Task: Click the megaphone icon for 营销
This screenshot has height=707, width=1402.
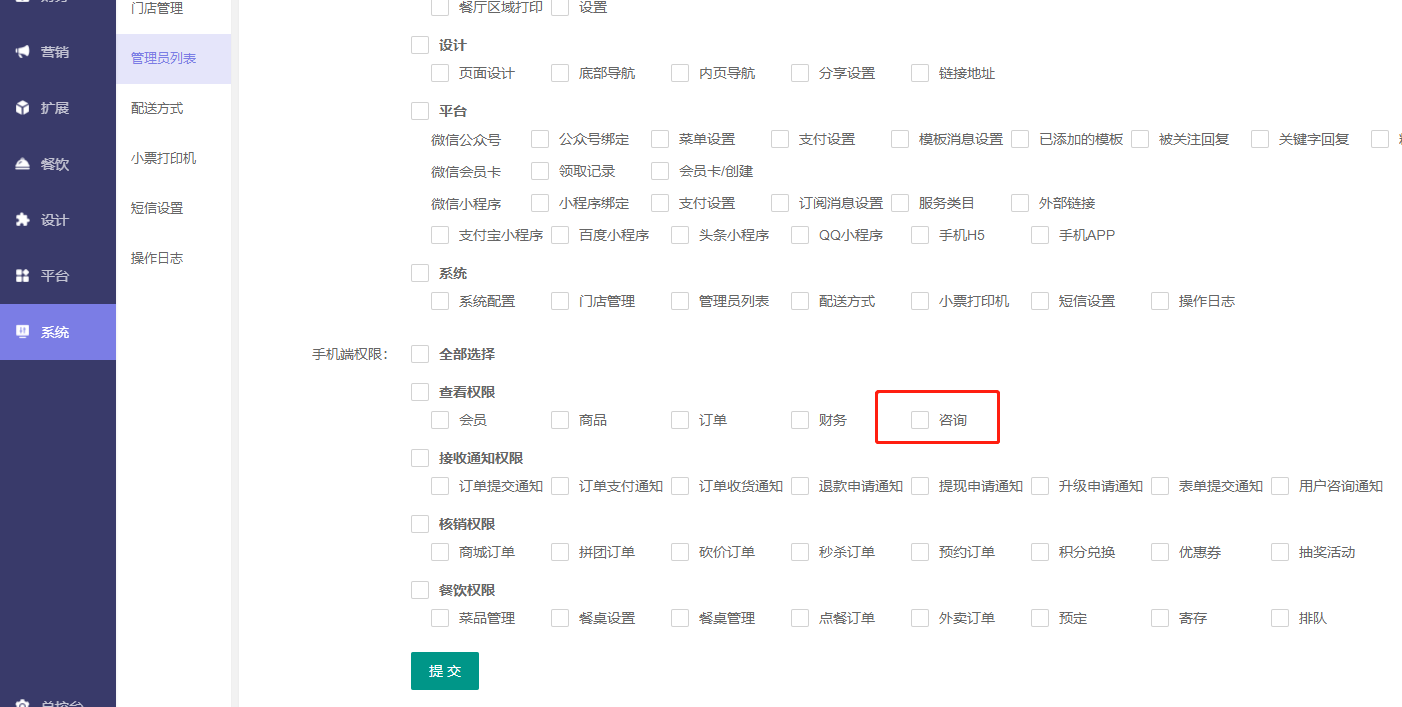Action: pos(23,52)
